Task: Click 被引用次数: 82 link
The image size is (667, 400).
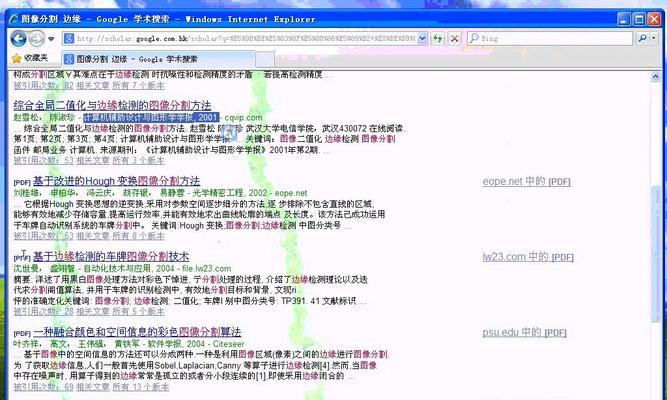Action: (x=43, y=86)
